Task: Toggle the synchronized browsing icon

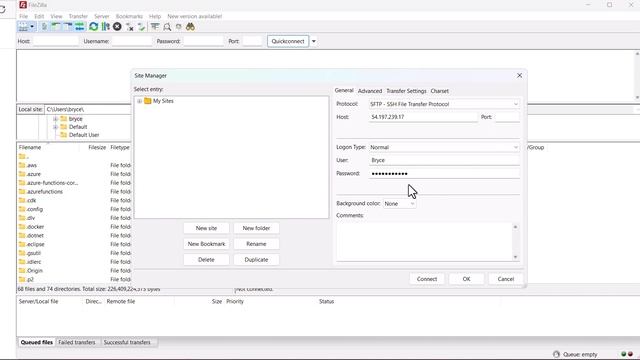Action: point(178,27)
